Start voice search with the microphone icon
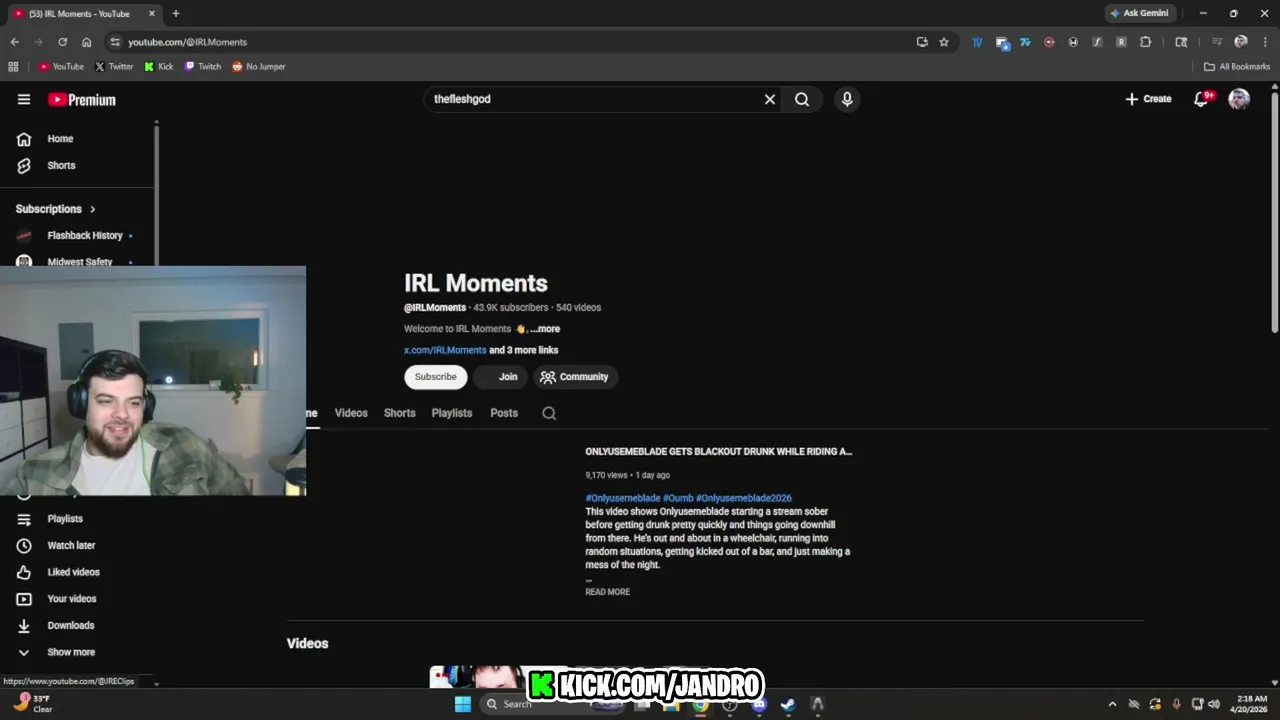Screen dimensions: 1280x720 847,99
